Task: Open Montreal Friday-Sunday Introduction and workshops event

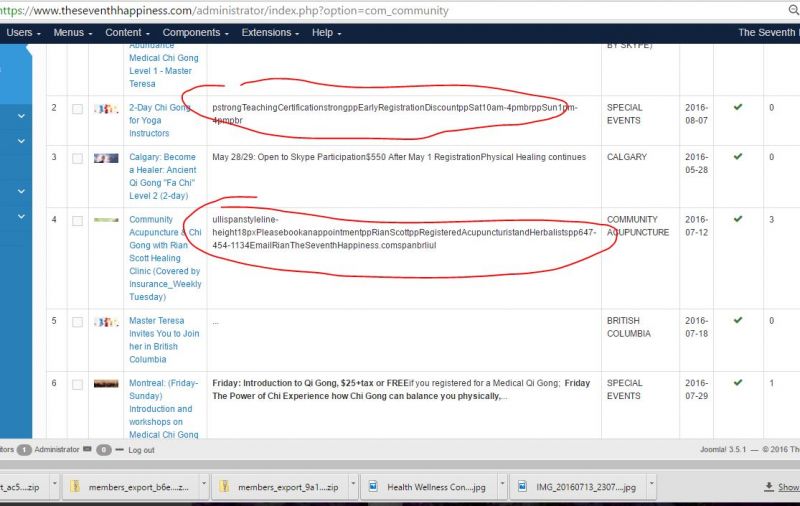Action: 164,409
